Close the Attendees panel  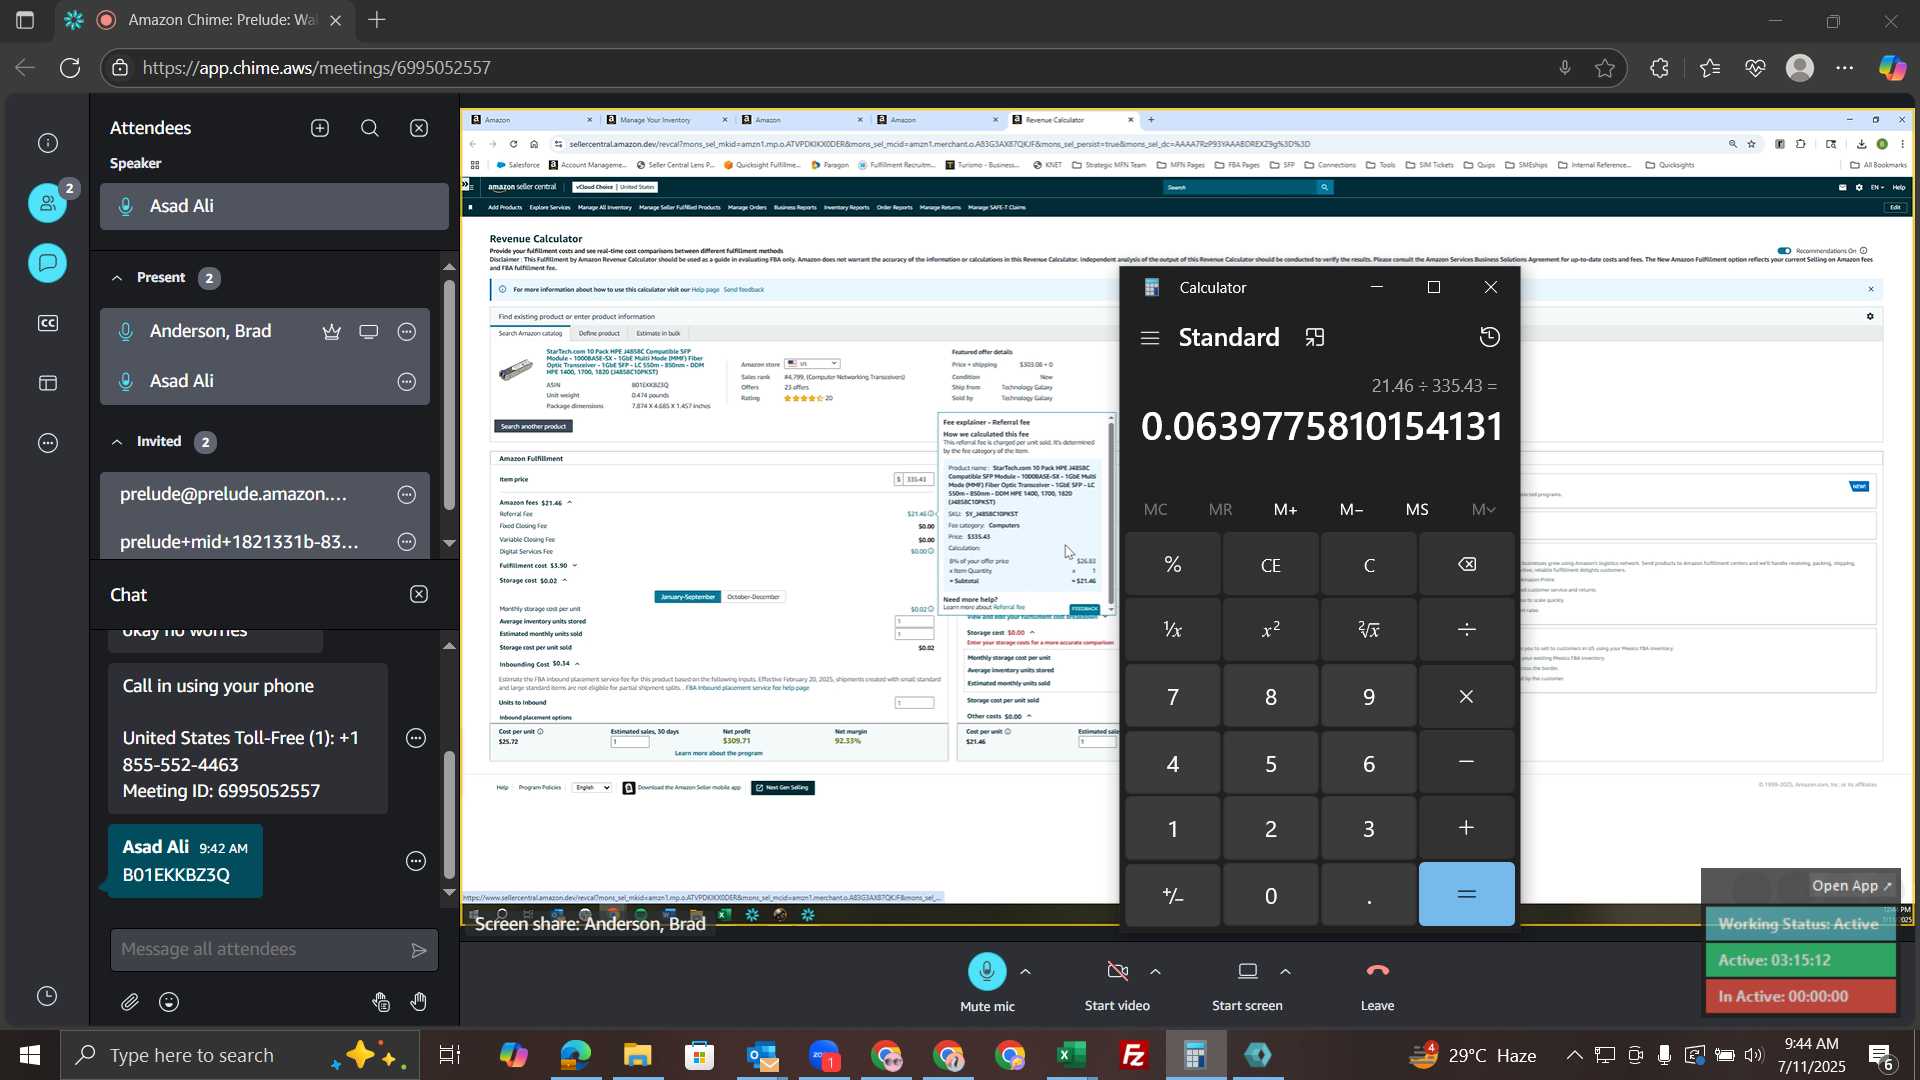tap(420, 128)
